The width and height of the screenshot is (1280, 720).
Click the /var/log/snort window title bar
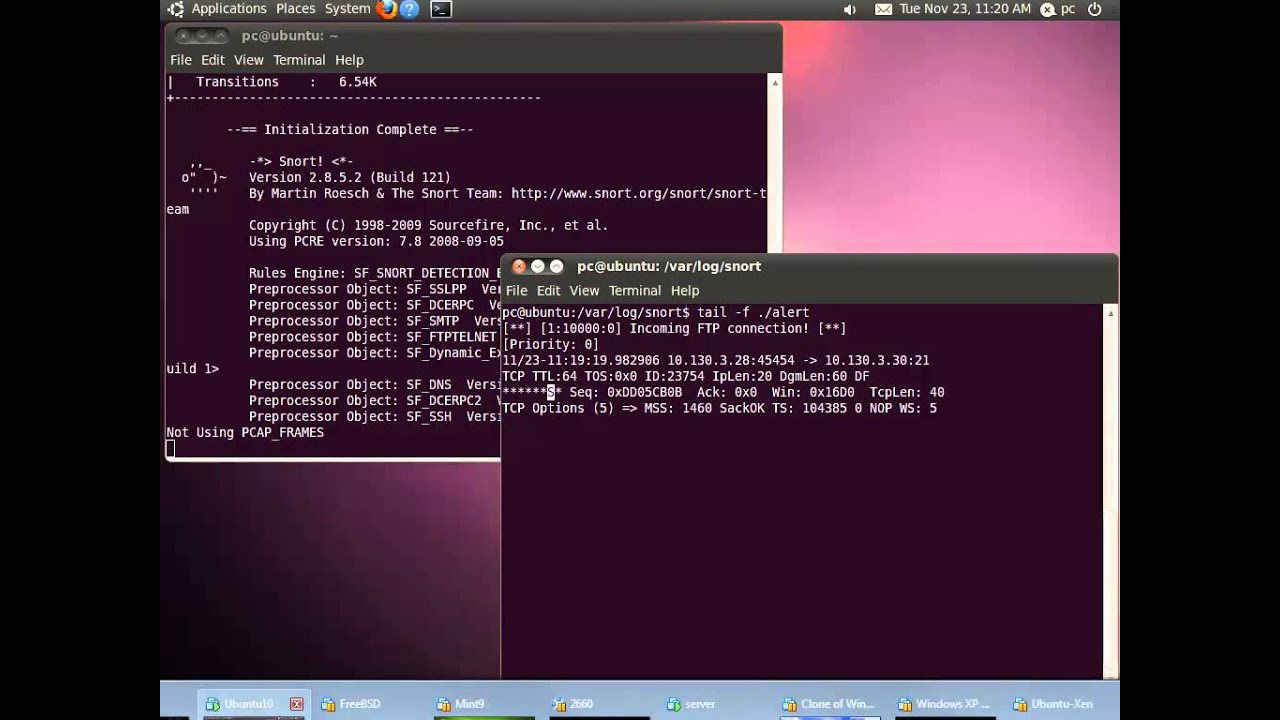(x=810, y=267)
